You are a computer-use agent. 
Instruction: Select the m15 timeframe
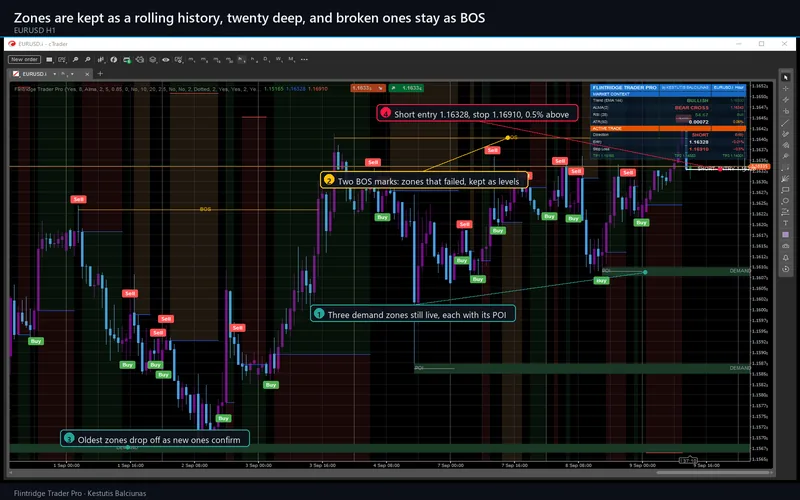tap(217, 60)
